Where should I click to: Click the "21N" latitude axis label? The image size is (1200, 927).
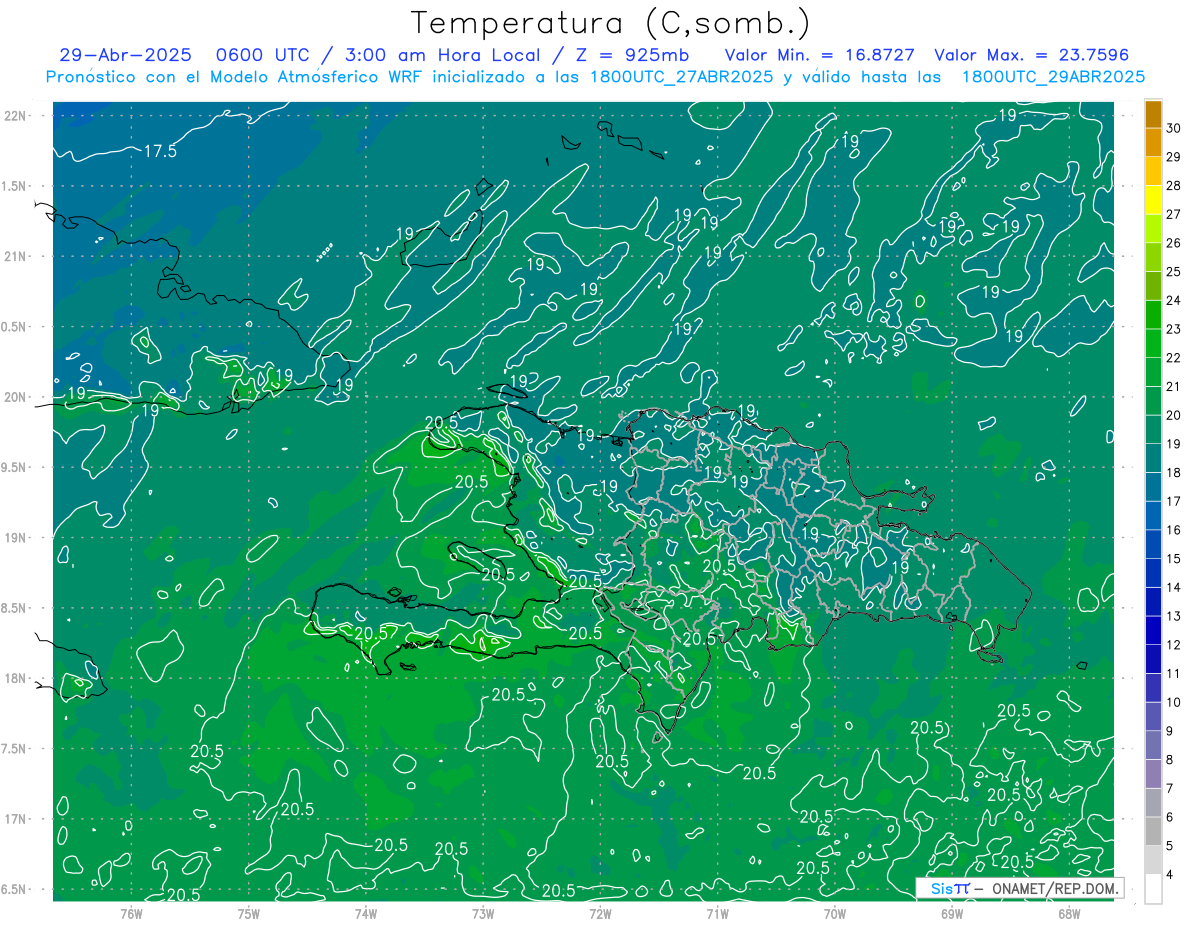pos(17,256)
